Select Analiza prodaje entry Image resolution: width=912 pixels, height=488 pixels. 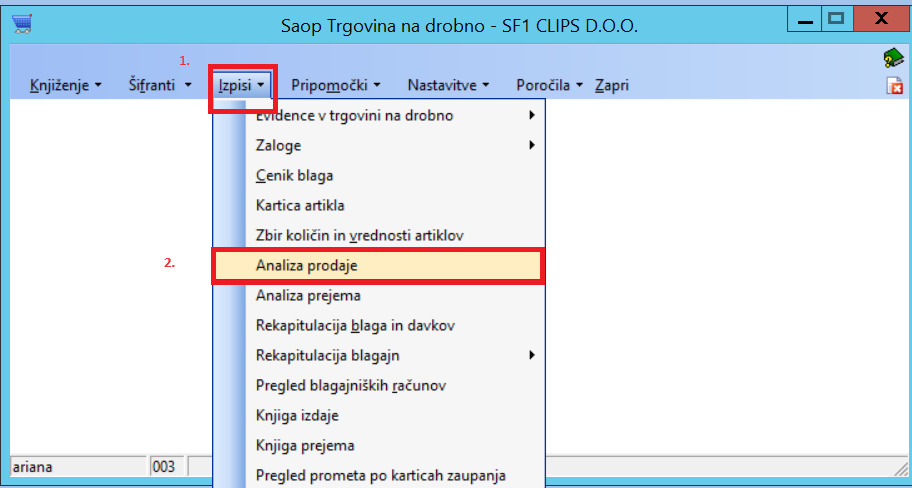378,266
